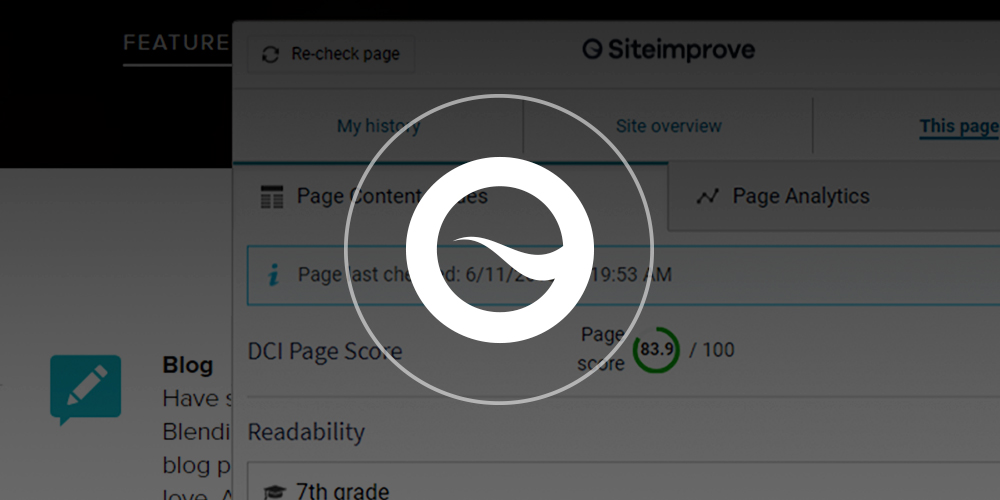Open the Blog heading link
Screen dimensions: 1000x500
188,365
